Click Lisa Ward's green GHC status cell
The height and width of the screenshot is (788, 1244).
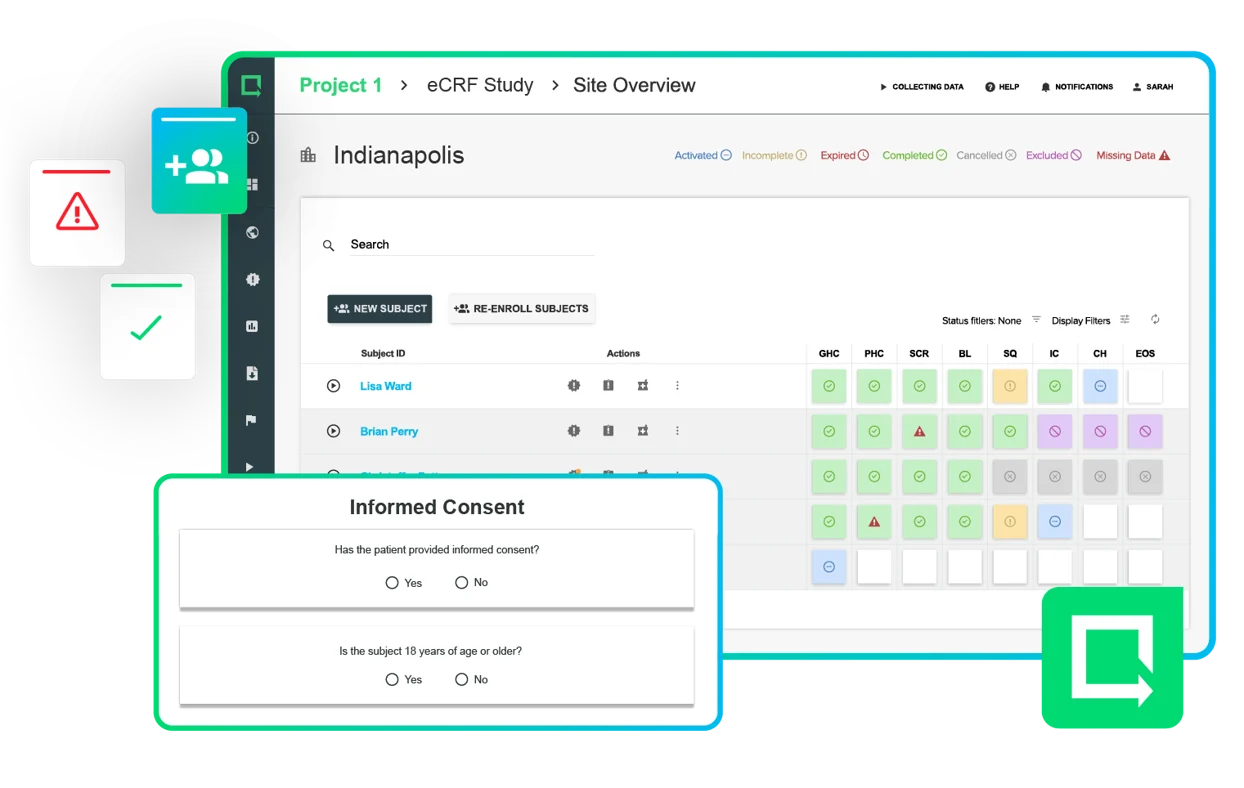pos(829,386)
